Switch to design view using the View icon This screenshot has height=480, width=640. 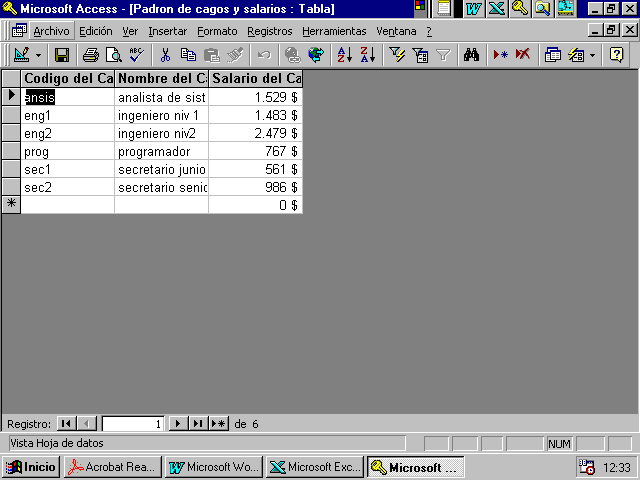pyautogui.click(x=21, y=55)
